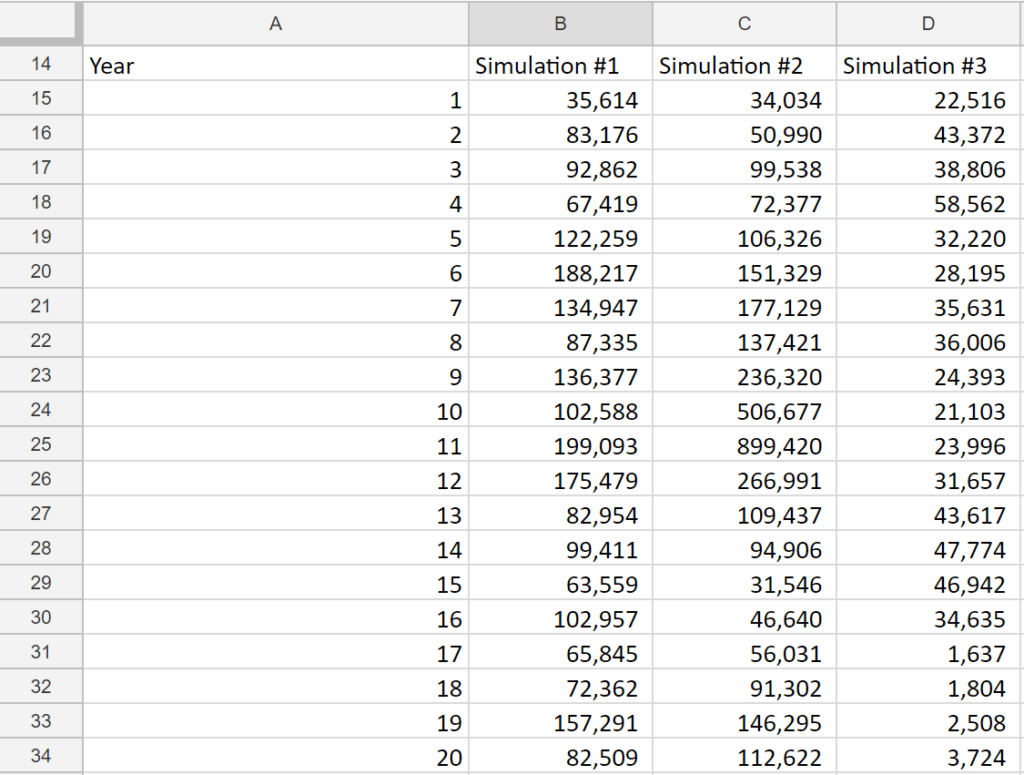The height and width of the screenshot is (775, 1024).
Task: Click the Simulation #3 header cell
Action: point(928,64)
